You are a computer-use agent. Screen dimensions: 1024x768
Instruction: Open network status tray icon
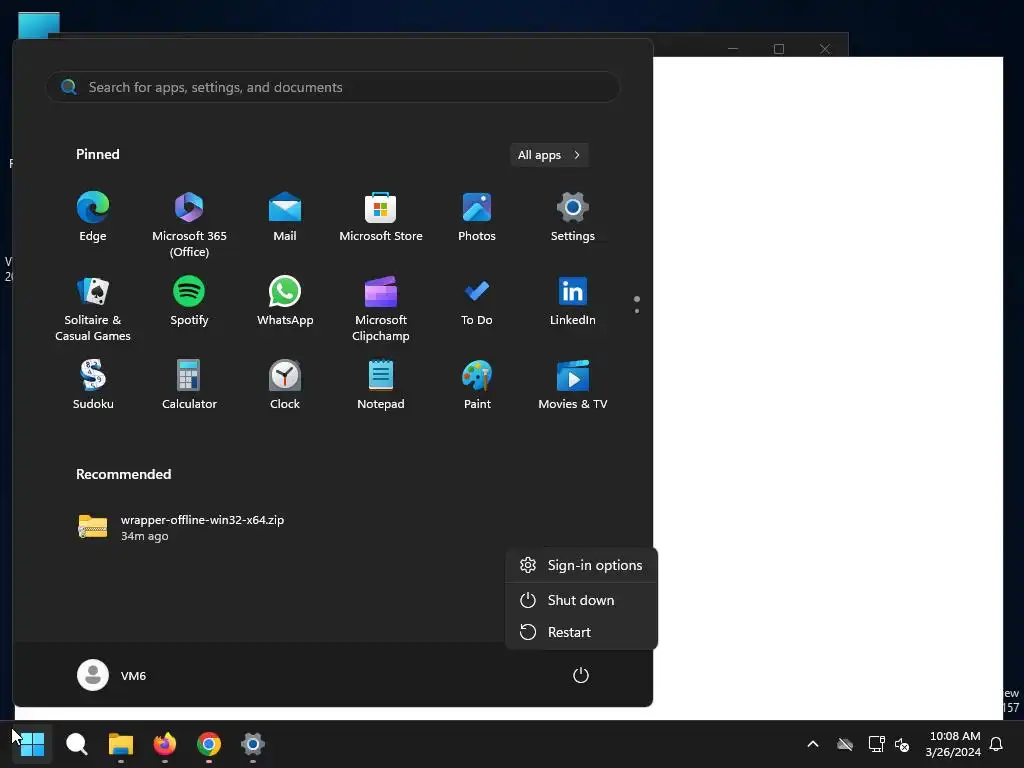tap(876, 744)
